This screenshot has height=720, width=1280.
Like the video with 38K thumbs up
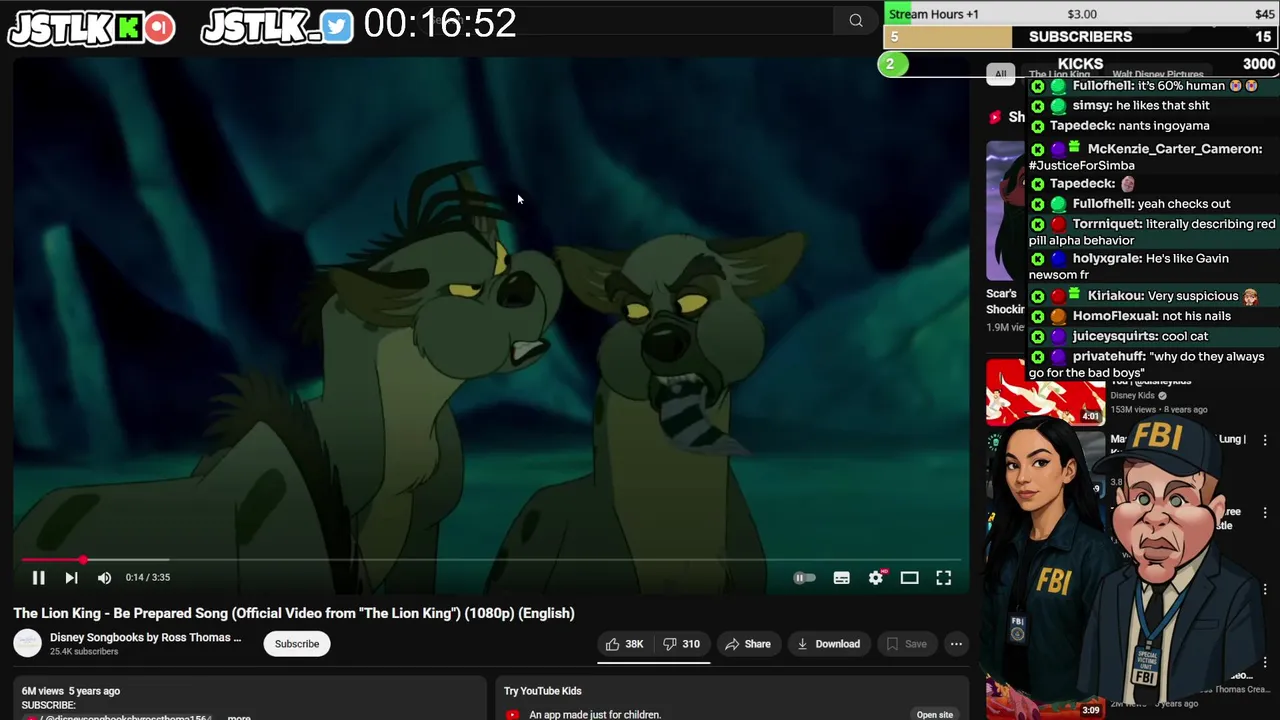[626, 644]
